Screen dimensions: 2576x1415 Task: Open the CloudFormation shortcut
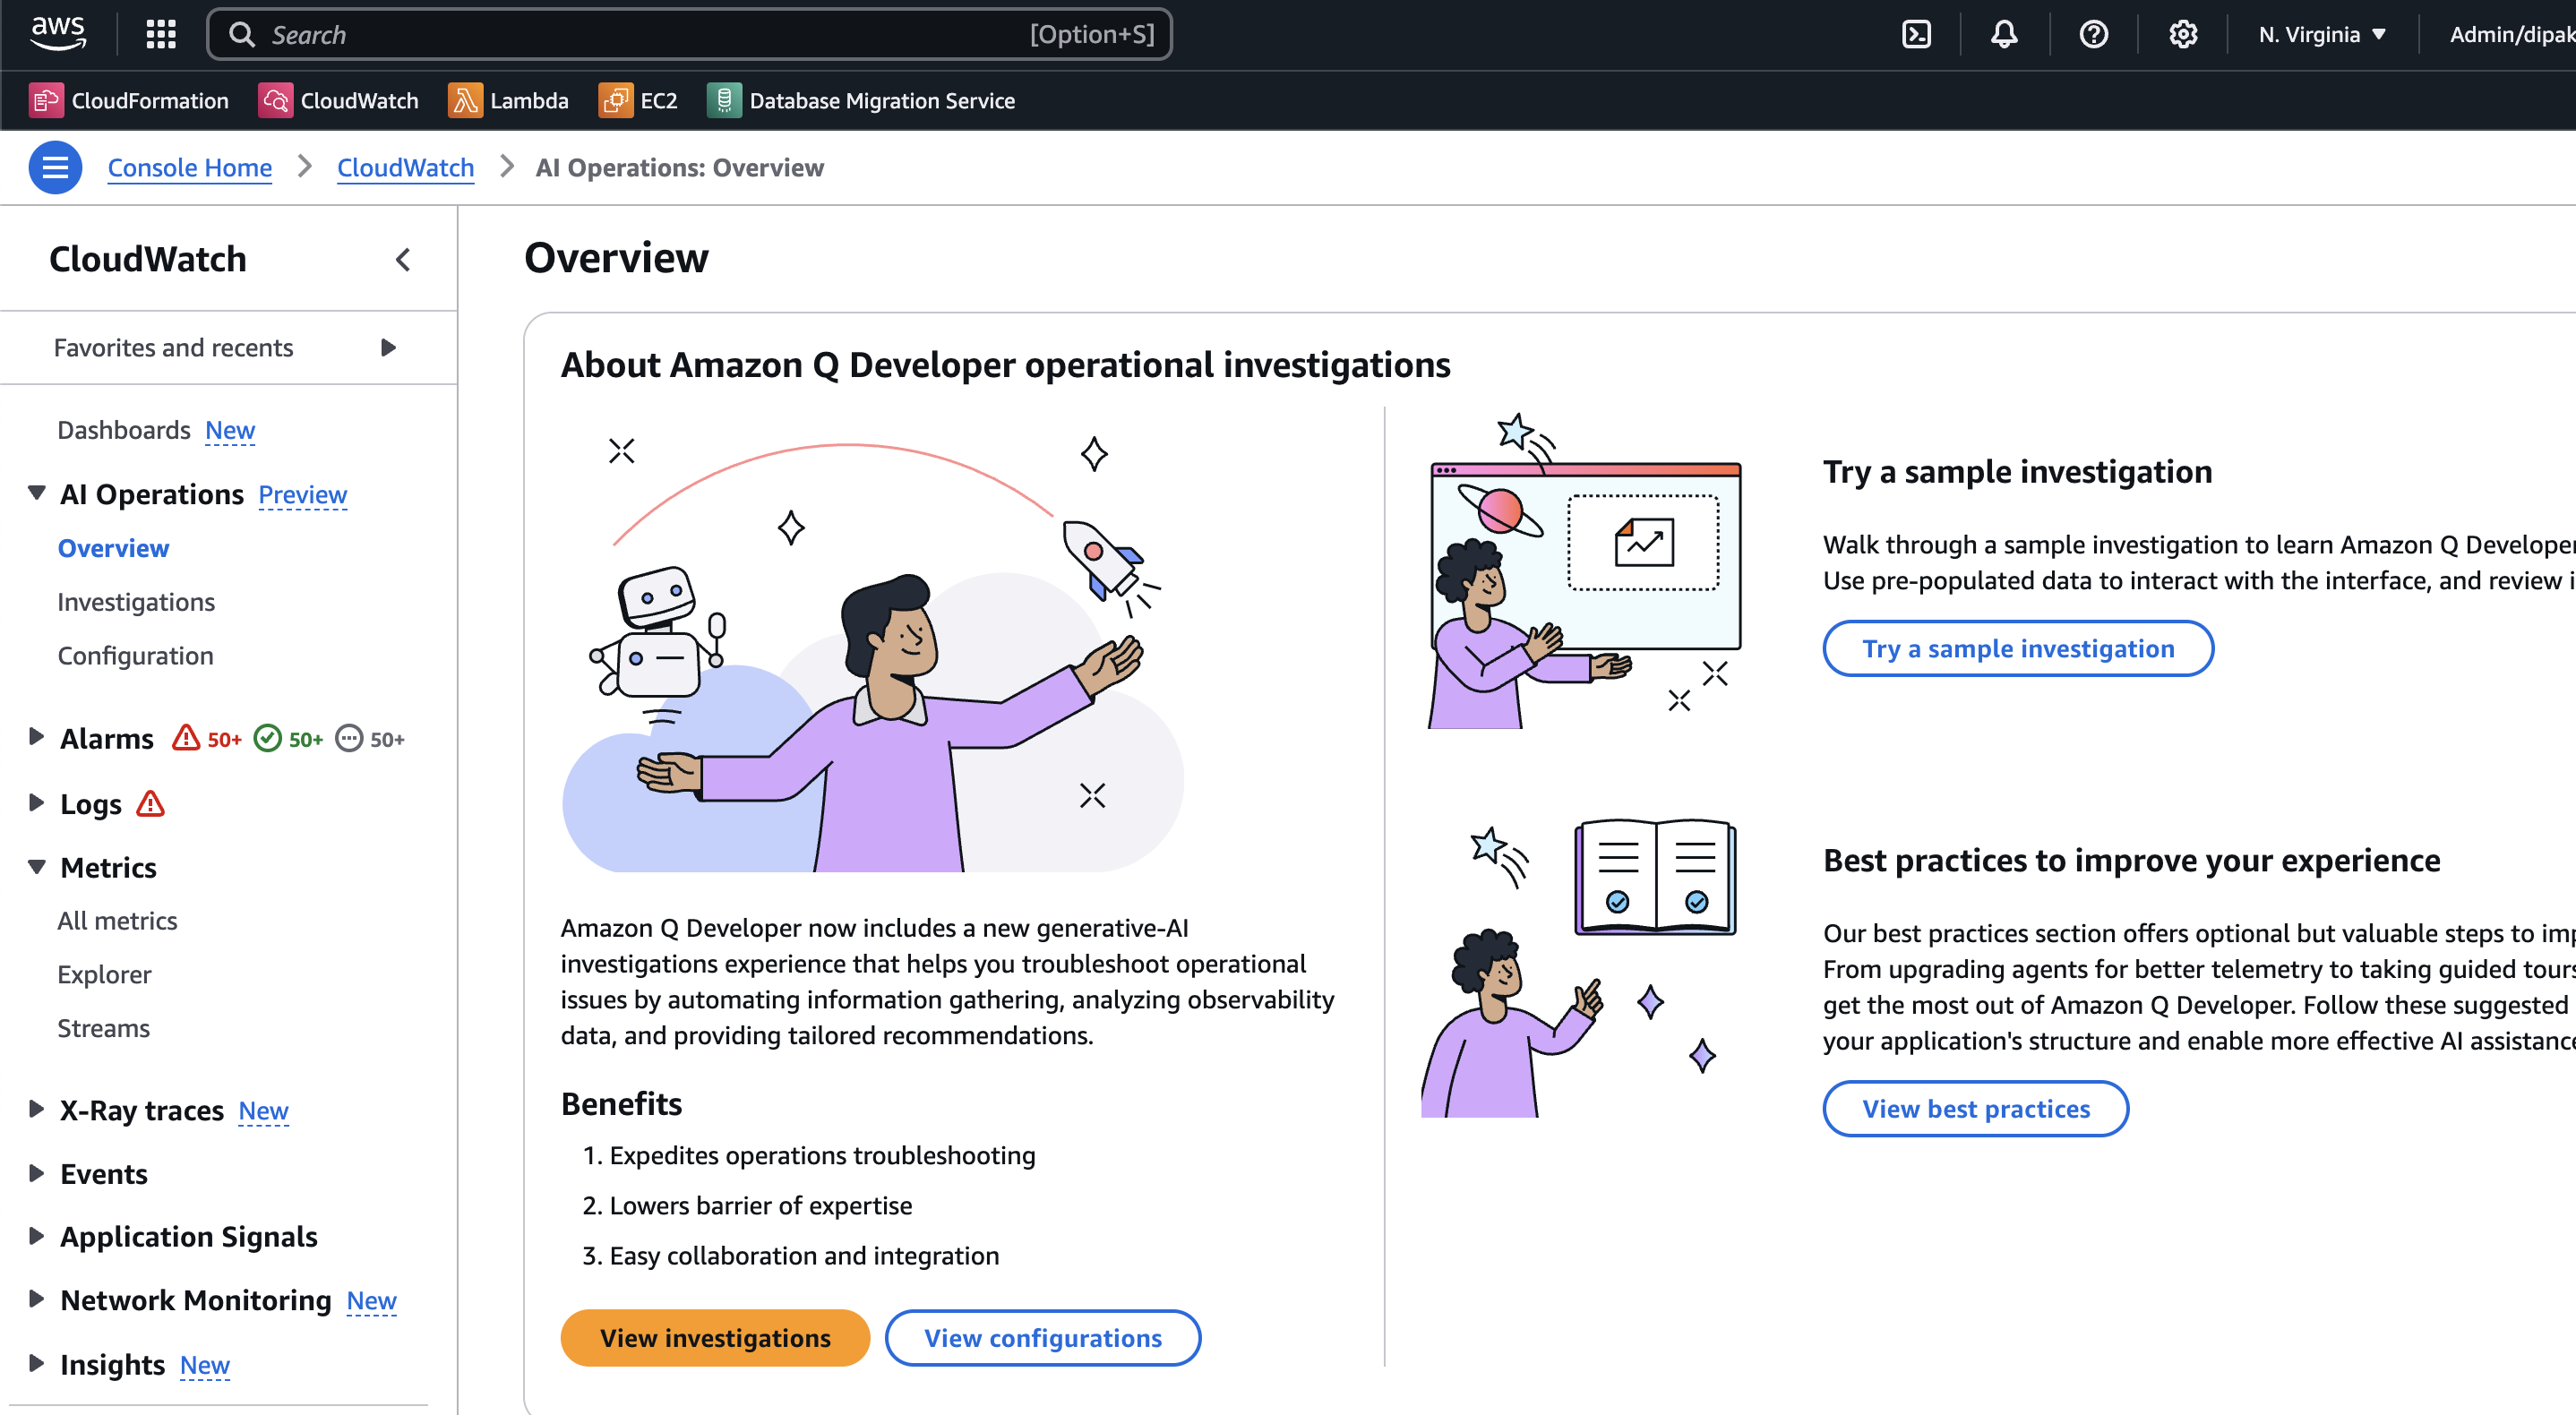[x=129, y=100]
